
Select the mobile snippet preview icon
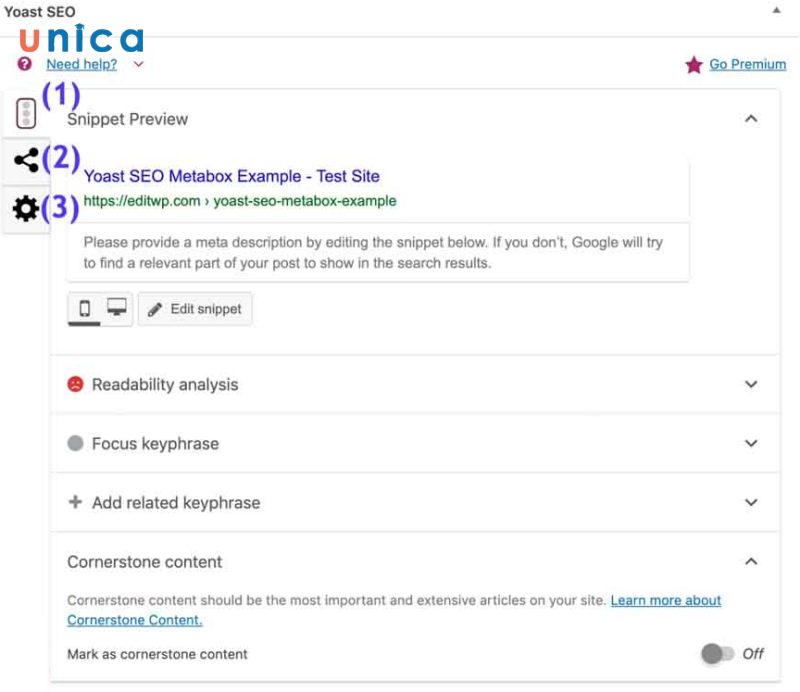[86, 309]
